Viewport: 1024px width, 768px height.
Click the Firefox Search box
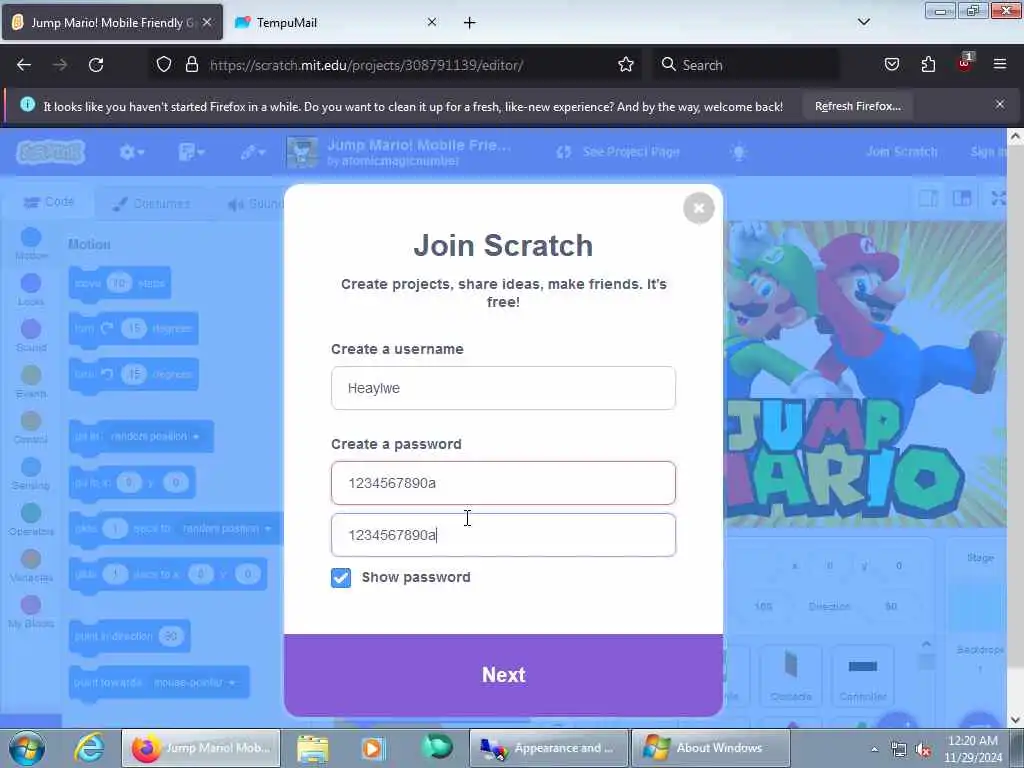(x=746, y=65)
